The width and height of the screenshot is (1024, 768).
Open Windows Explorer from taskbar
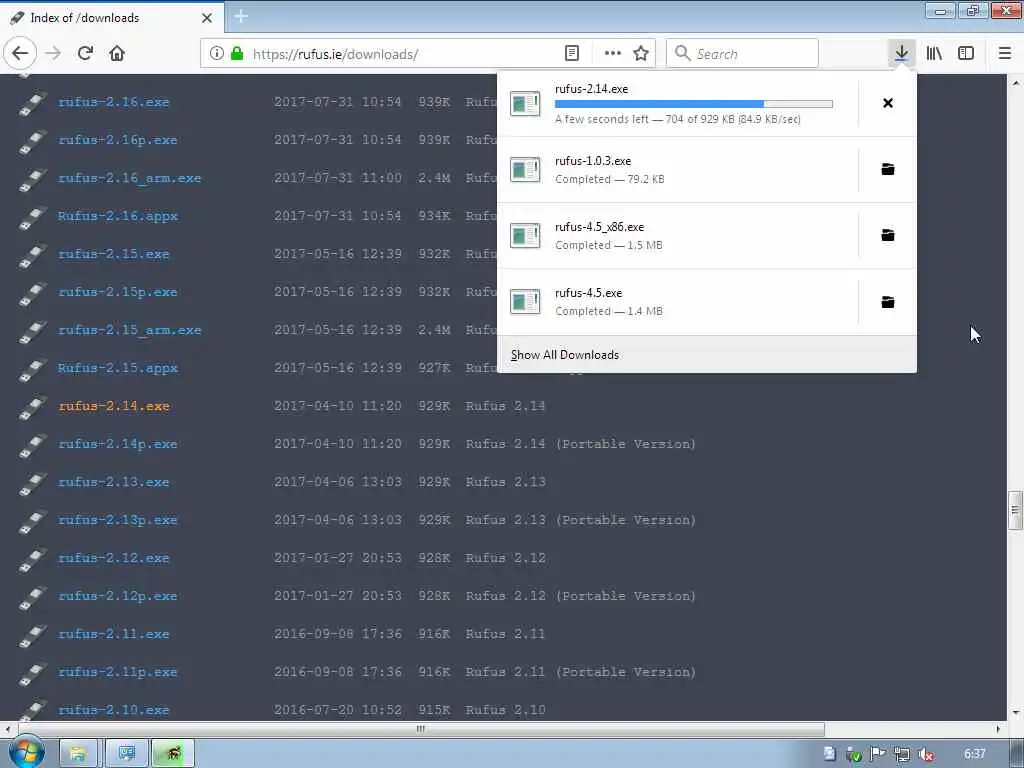(x=78, y=754)
